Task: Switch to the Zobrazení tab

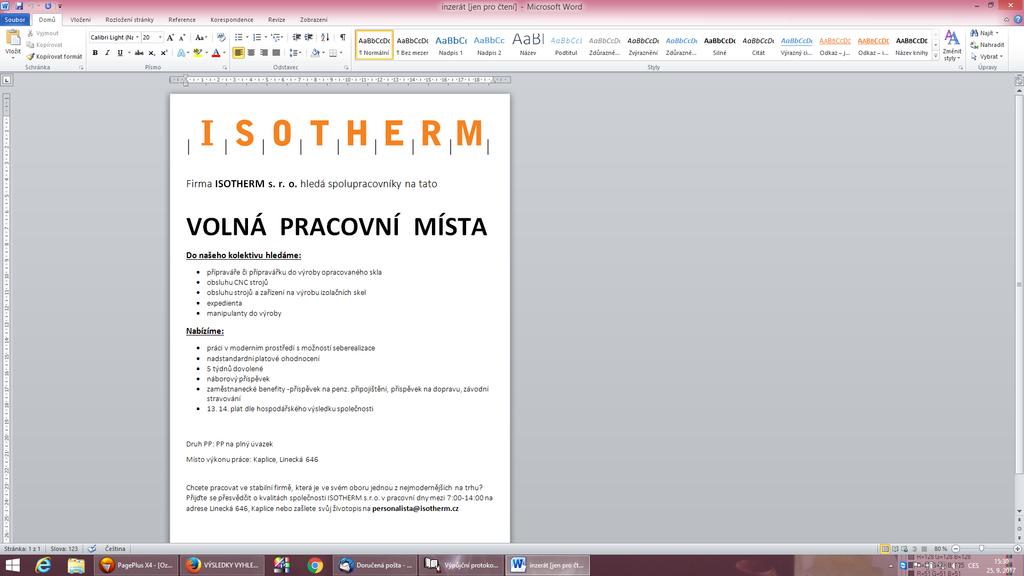Action: coord(313,20)
